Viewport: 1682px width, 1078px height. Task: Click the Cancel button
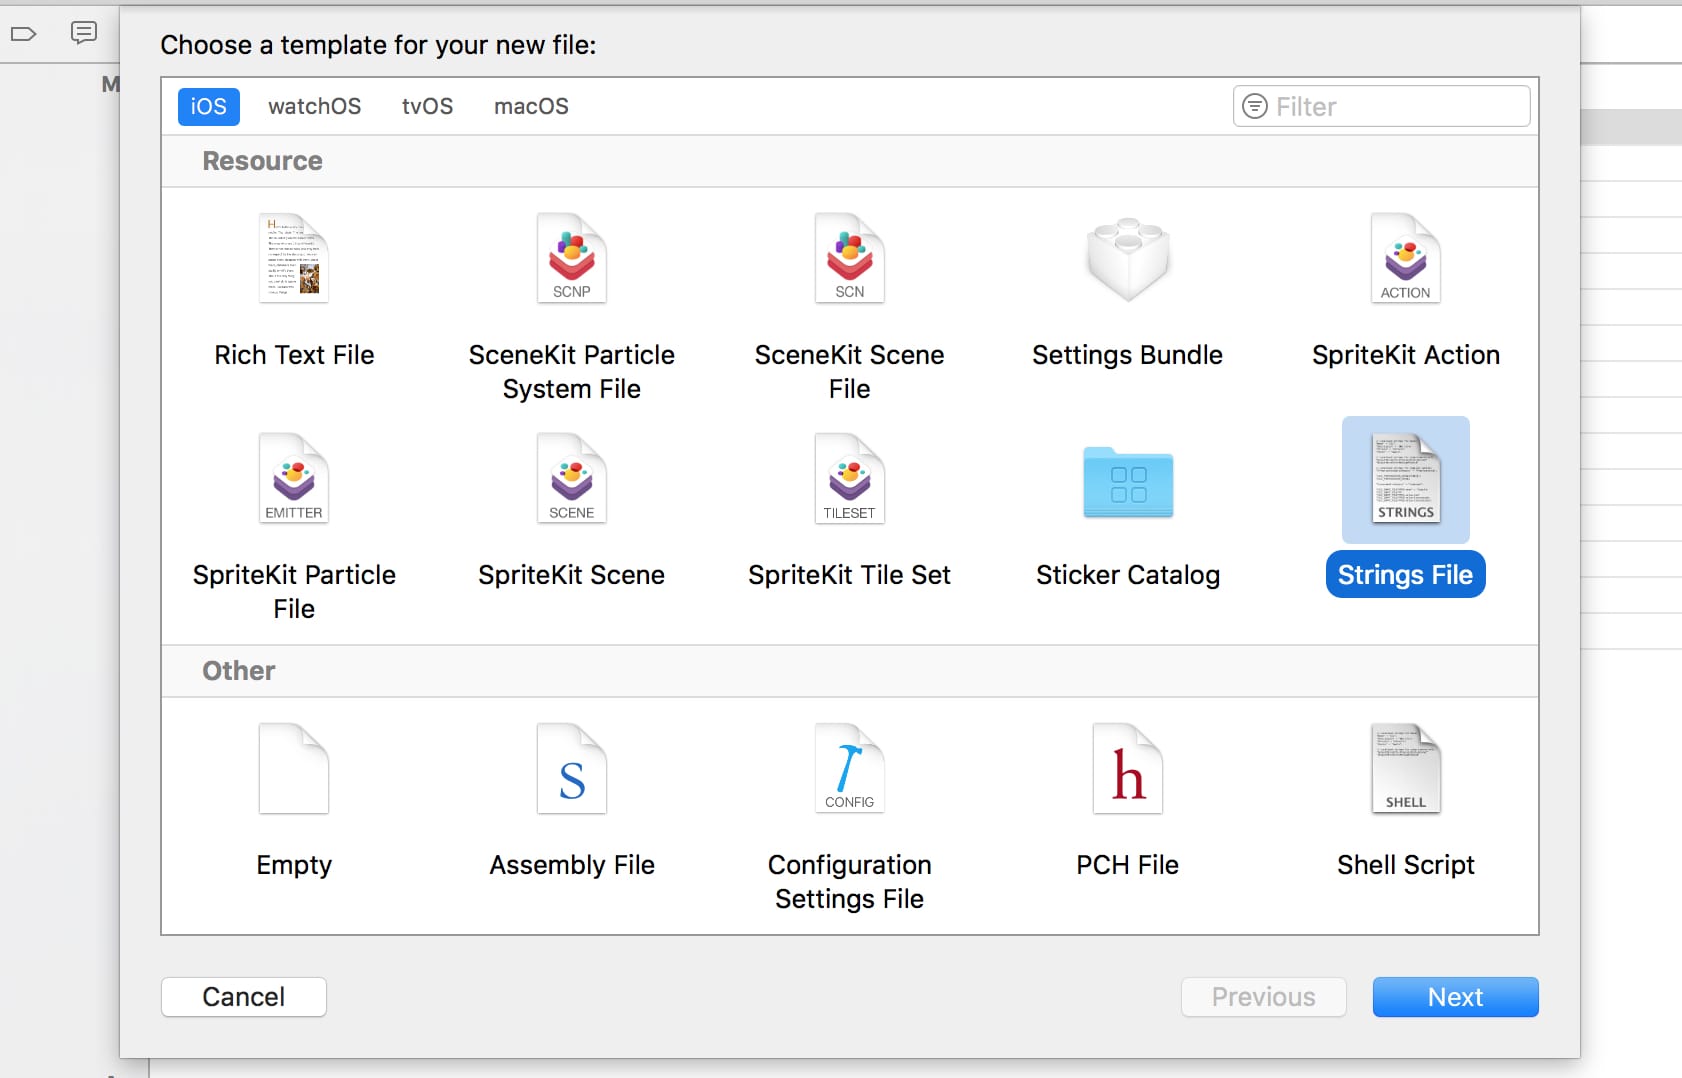click(x=244, y=997)
